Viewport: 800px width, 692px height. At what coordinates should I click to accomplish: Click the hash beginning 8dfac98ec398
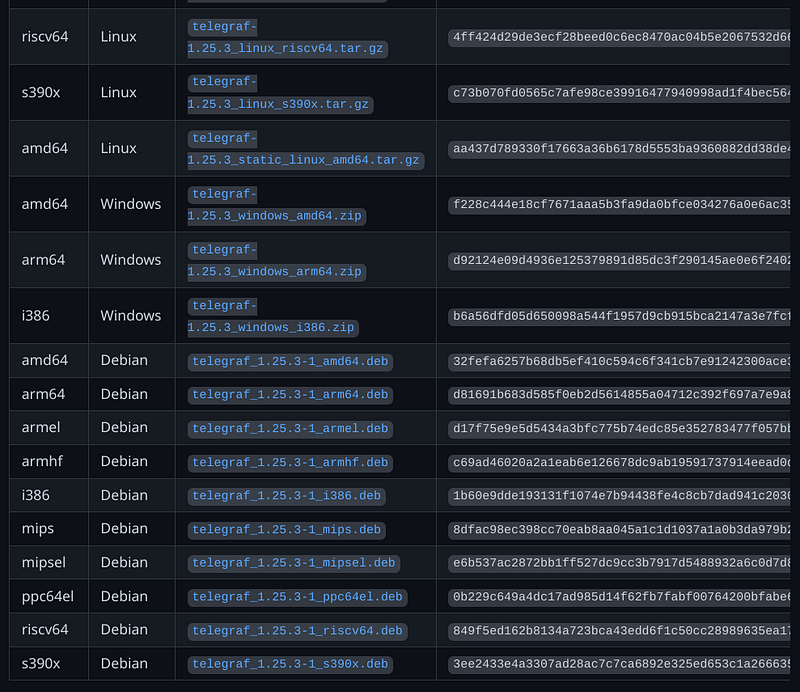point(619,529)
